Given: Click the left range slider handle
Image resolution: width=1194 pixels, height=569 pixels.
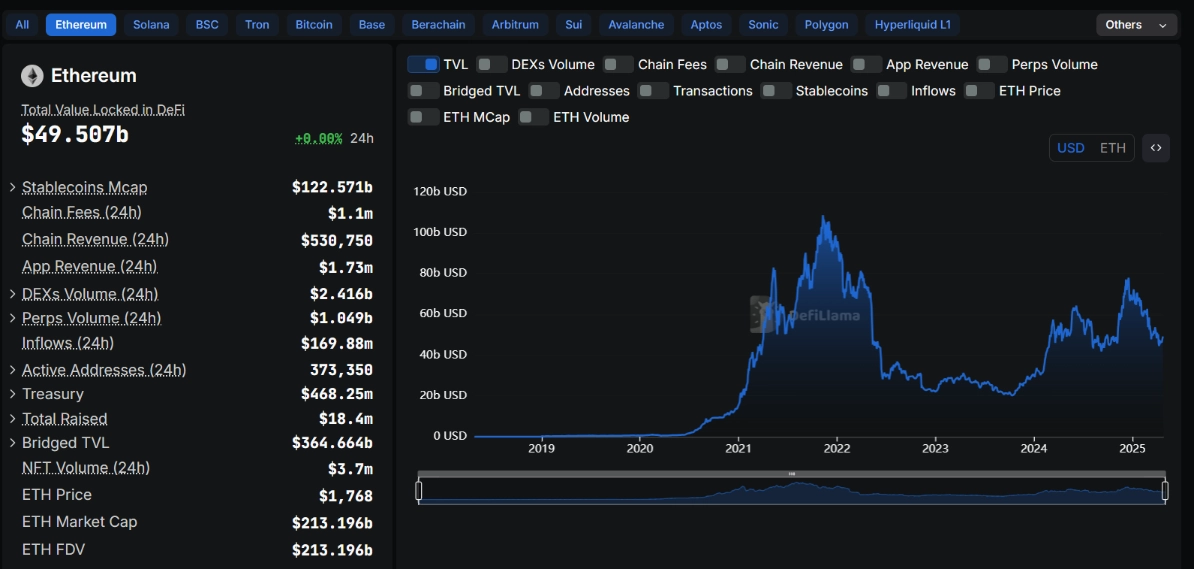Looking at the screenshot, I should tap(419, 491).
